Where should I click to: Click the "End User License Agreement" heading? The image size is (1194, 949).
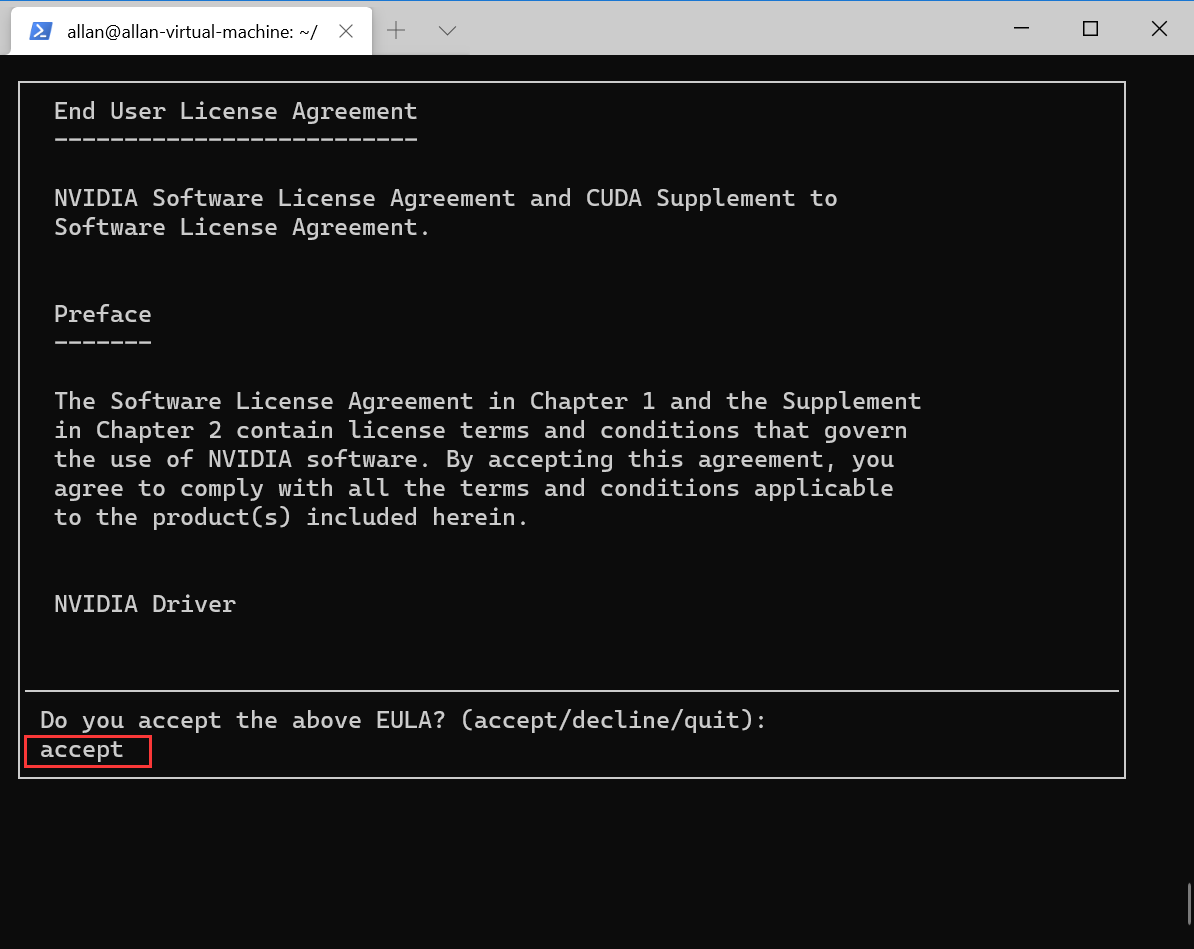[235, 111]
